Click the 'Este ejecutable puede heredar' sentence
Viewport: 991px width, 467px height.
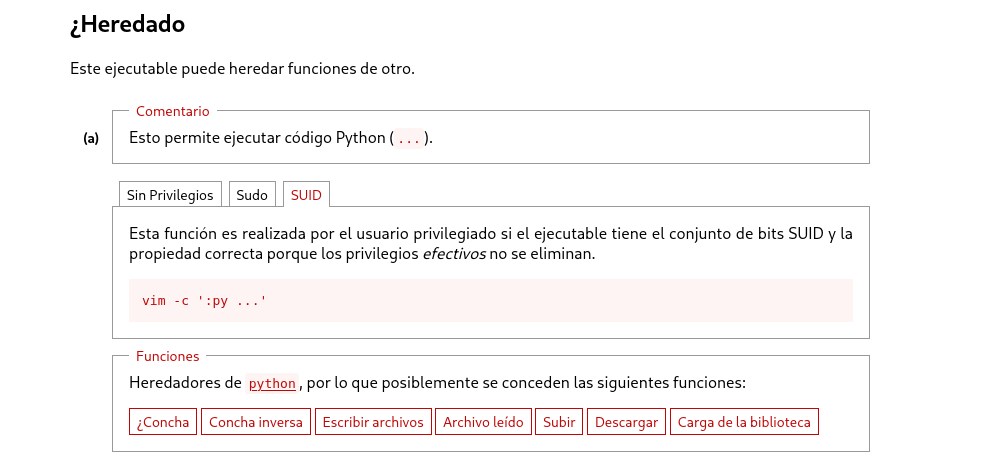tap(242, 69)
